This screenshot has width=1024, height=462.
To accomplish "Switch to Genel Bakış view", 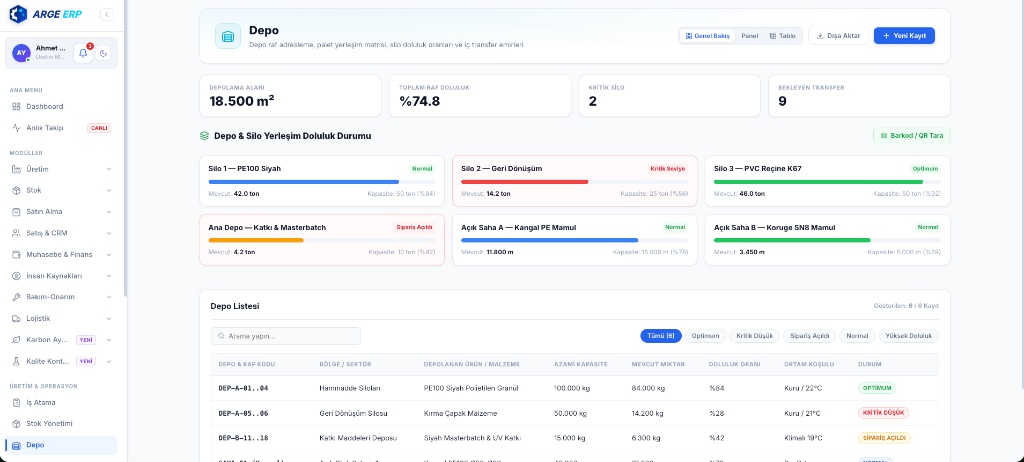I will pyautogui.click(x=707, y=36).
